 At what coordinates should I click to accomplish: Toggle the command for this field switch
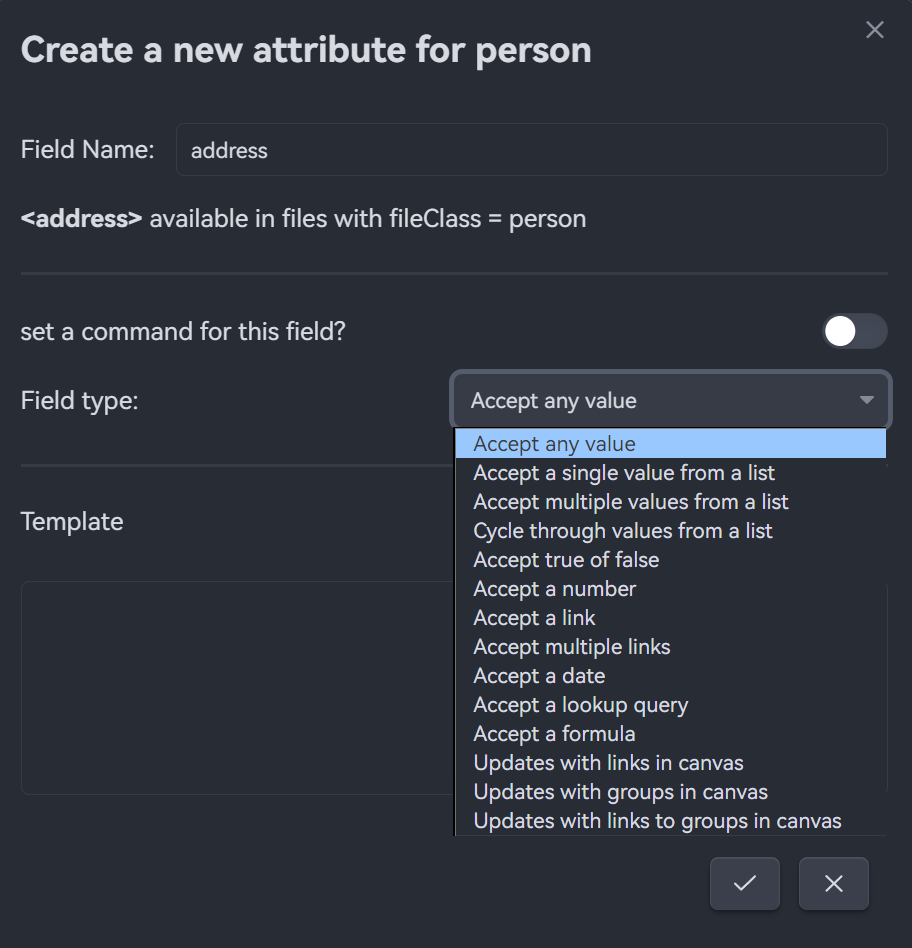pos(854,331)
